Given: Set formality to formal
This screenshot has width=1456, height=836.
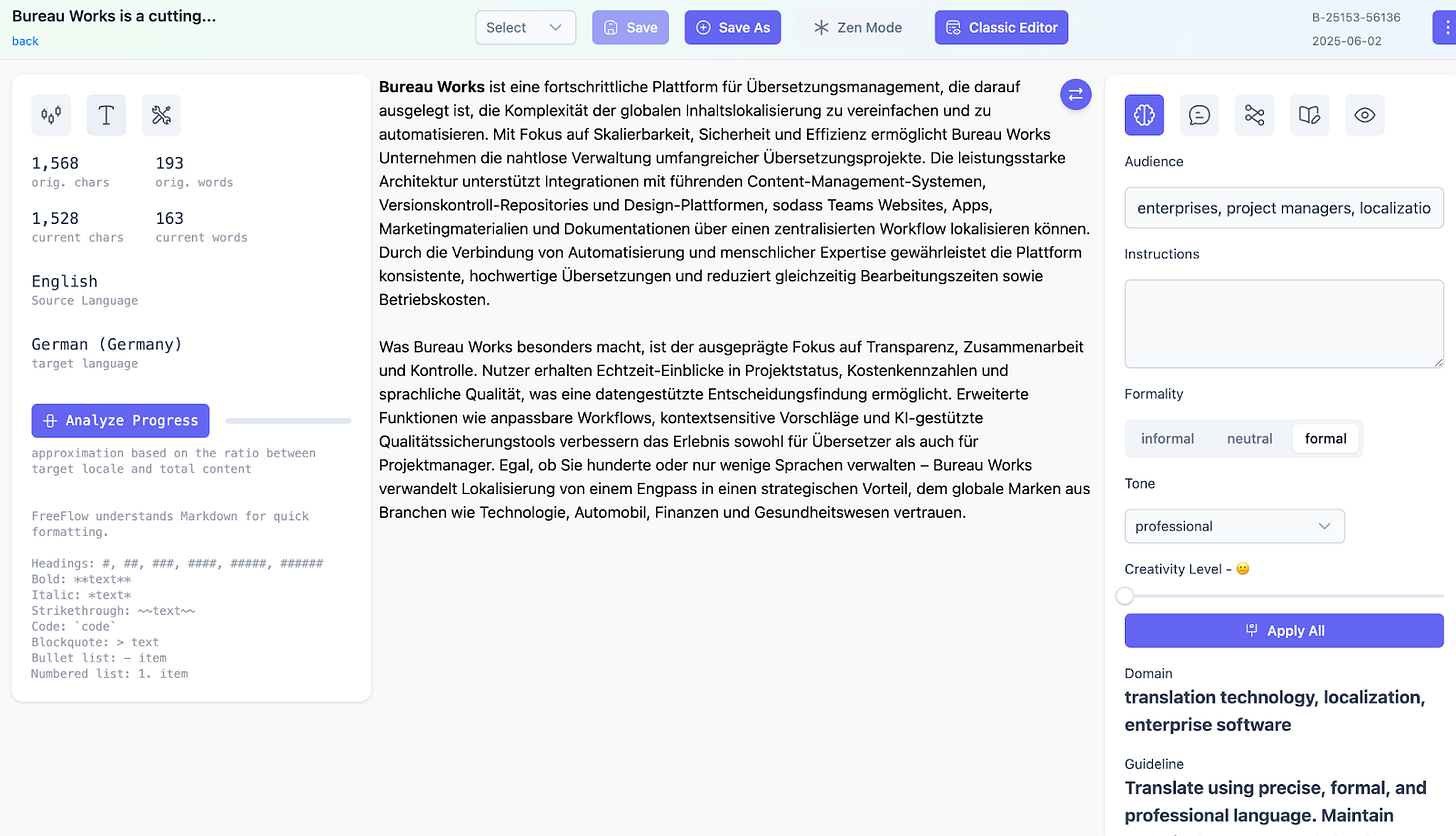Looking at the screenshot, I should (1326, 438).
